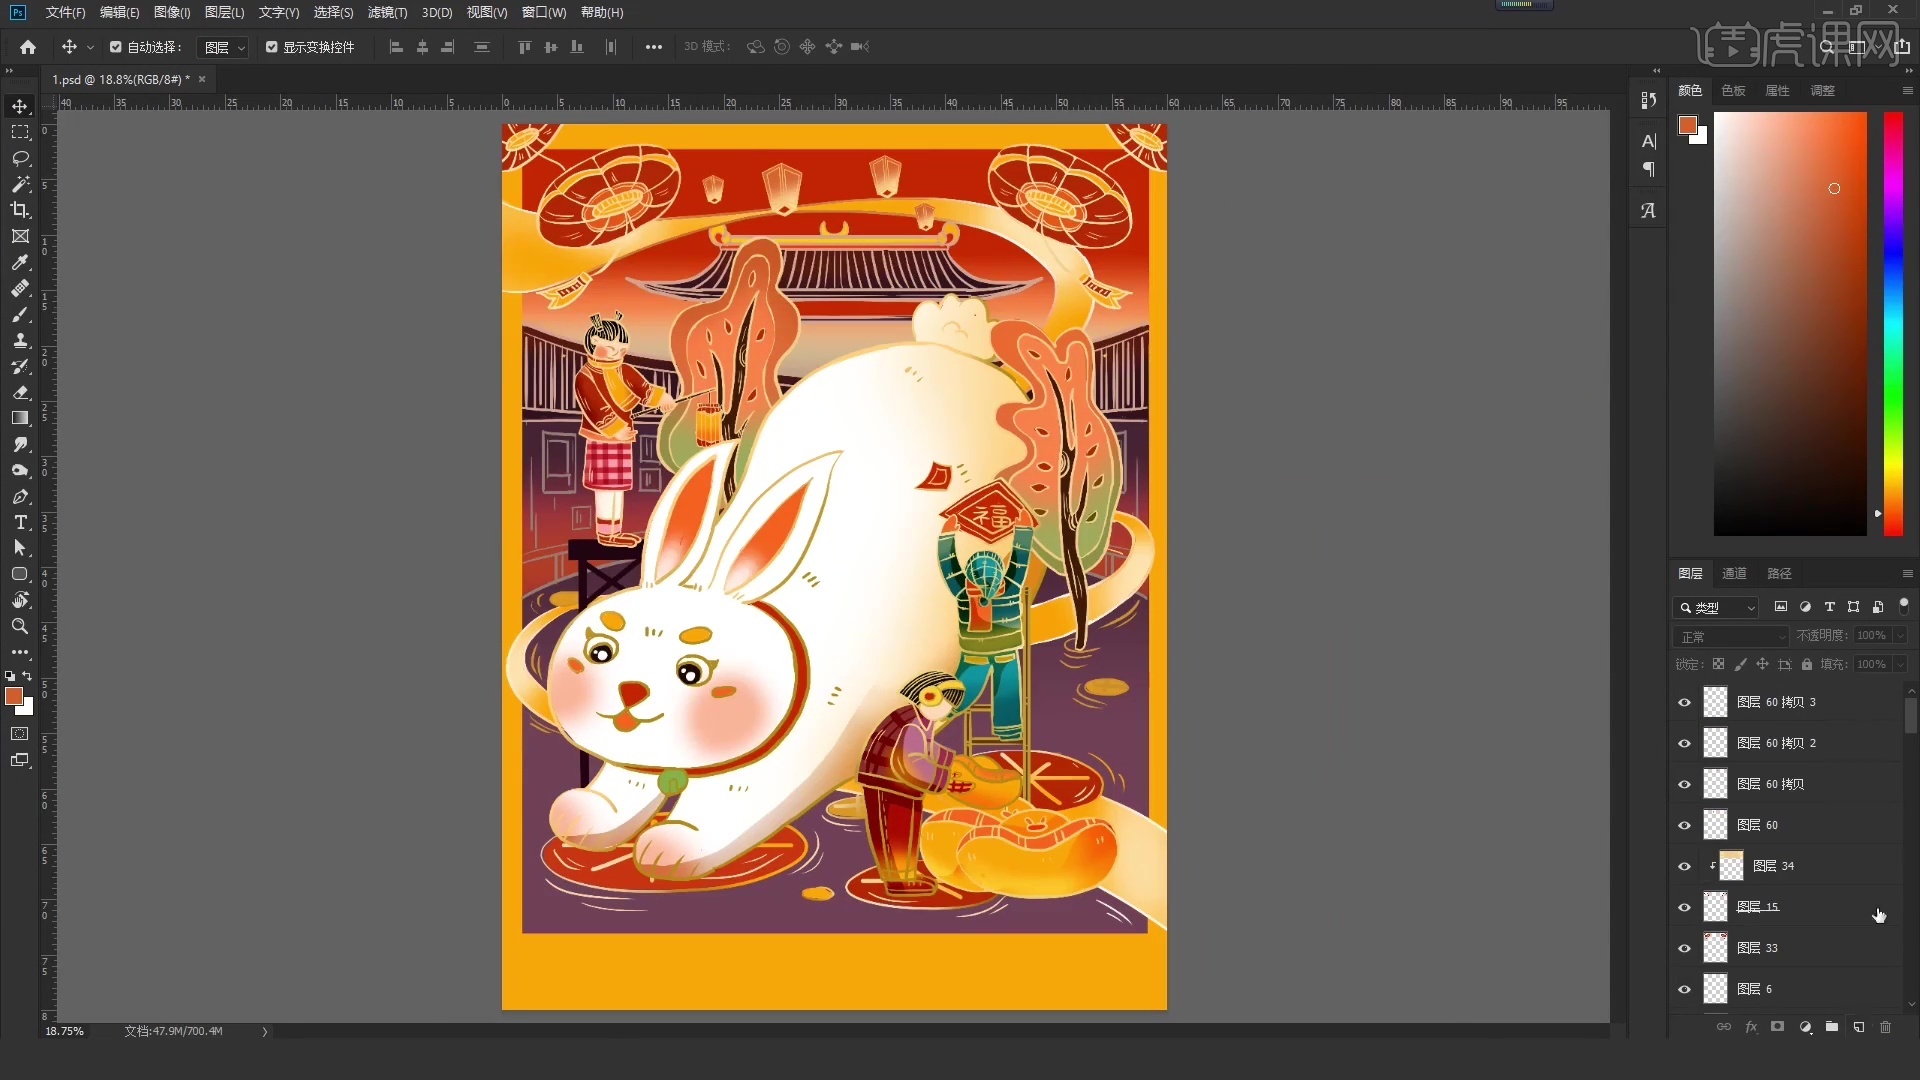1920x1080 pixels.
Task: Switch to the 路径 tab
Action: (x=1780, y=574)
